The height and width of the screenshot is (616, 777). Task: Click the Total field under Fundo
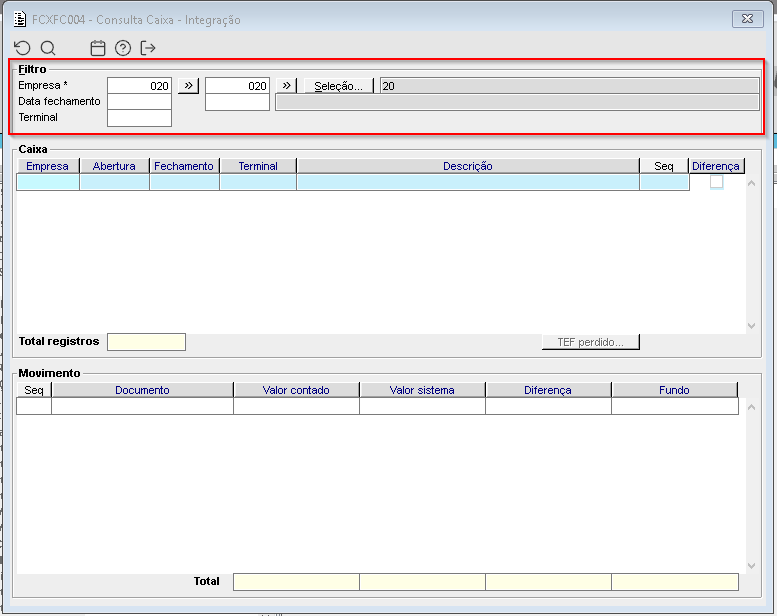675,582
